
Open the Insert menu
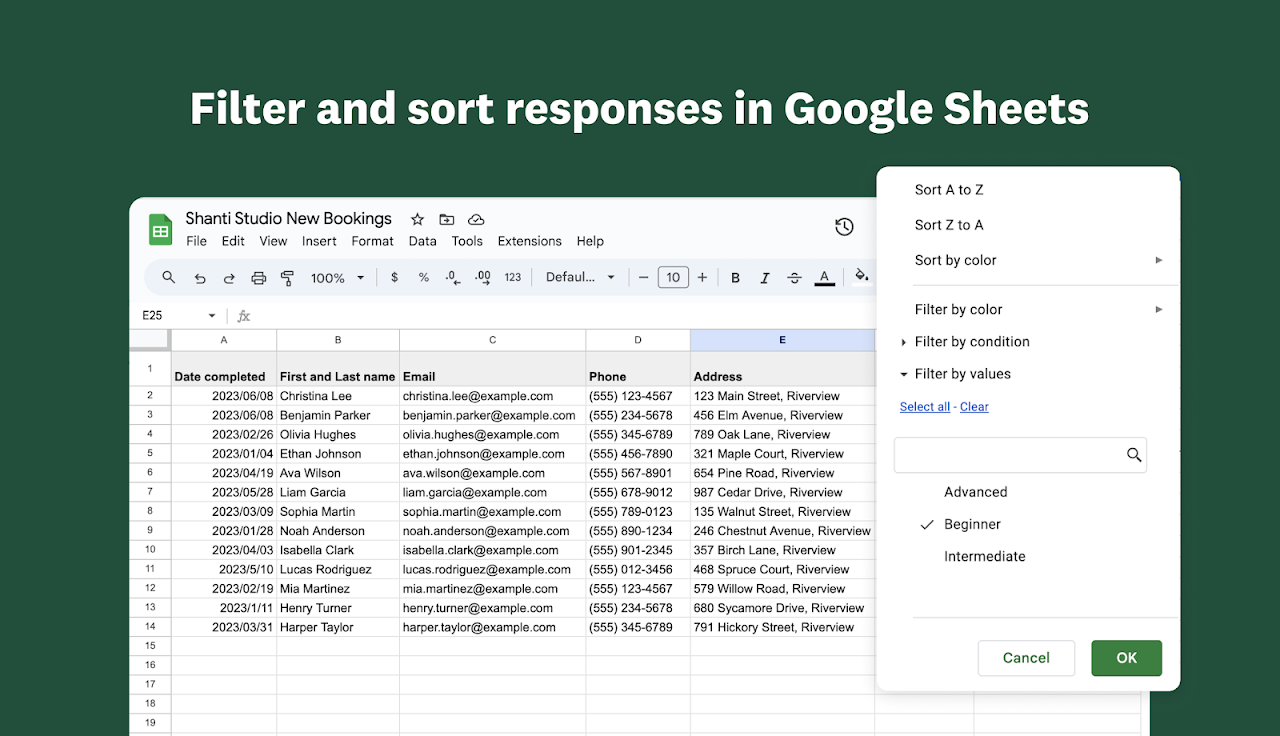click(319, 241)
